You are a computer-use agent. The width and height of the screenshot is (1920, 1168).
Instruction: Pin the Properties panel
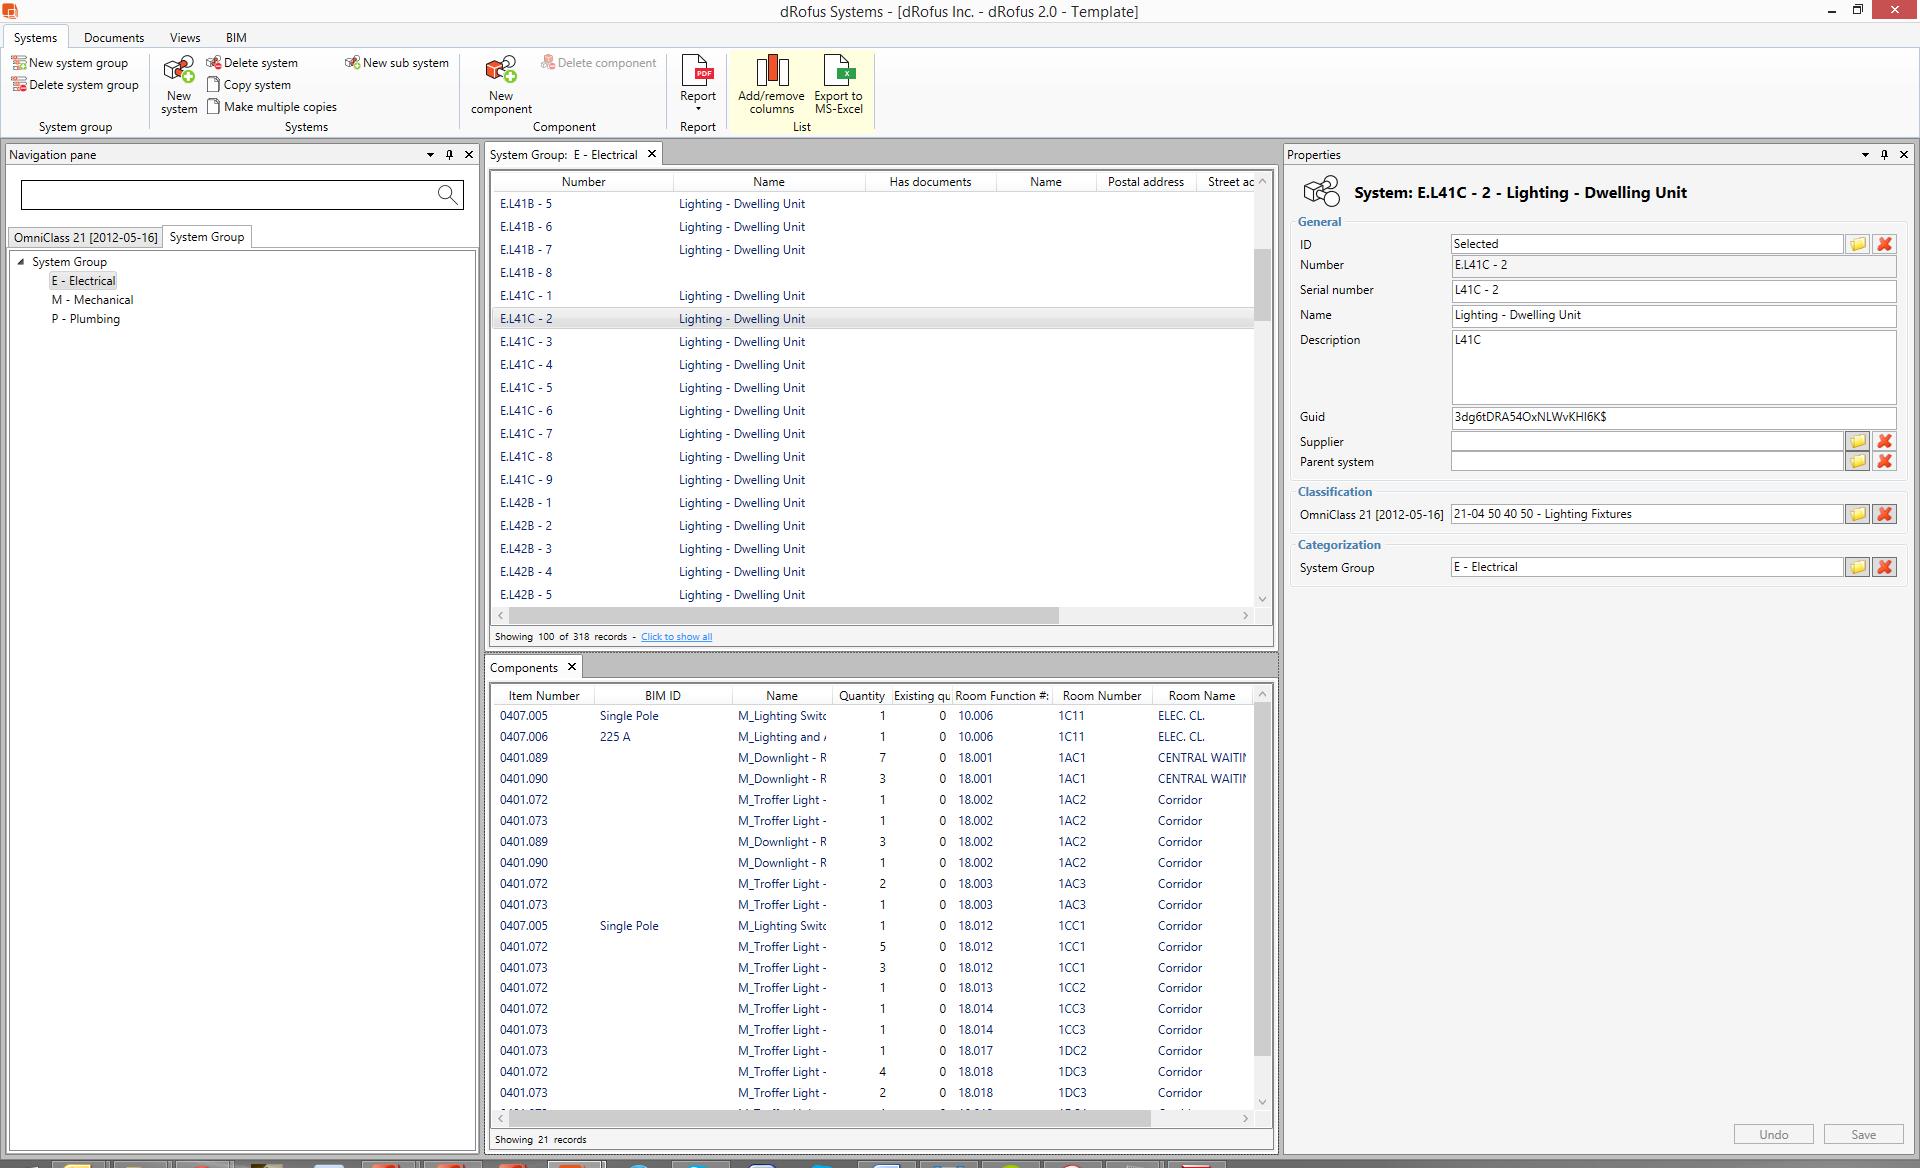coord(1884,154)
